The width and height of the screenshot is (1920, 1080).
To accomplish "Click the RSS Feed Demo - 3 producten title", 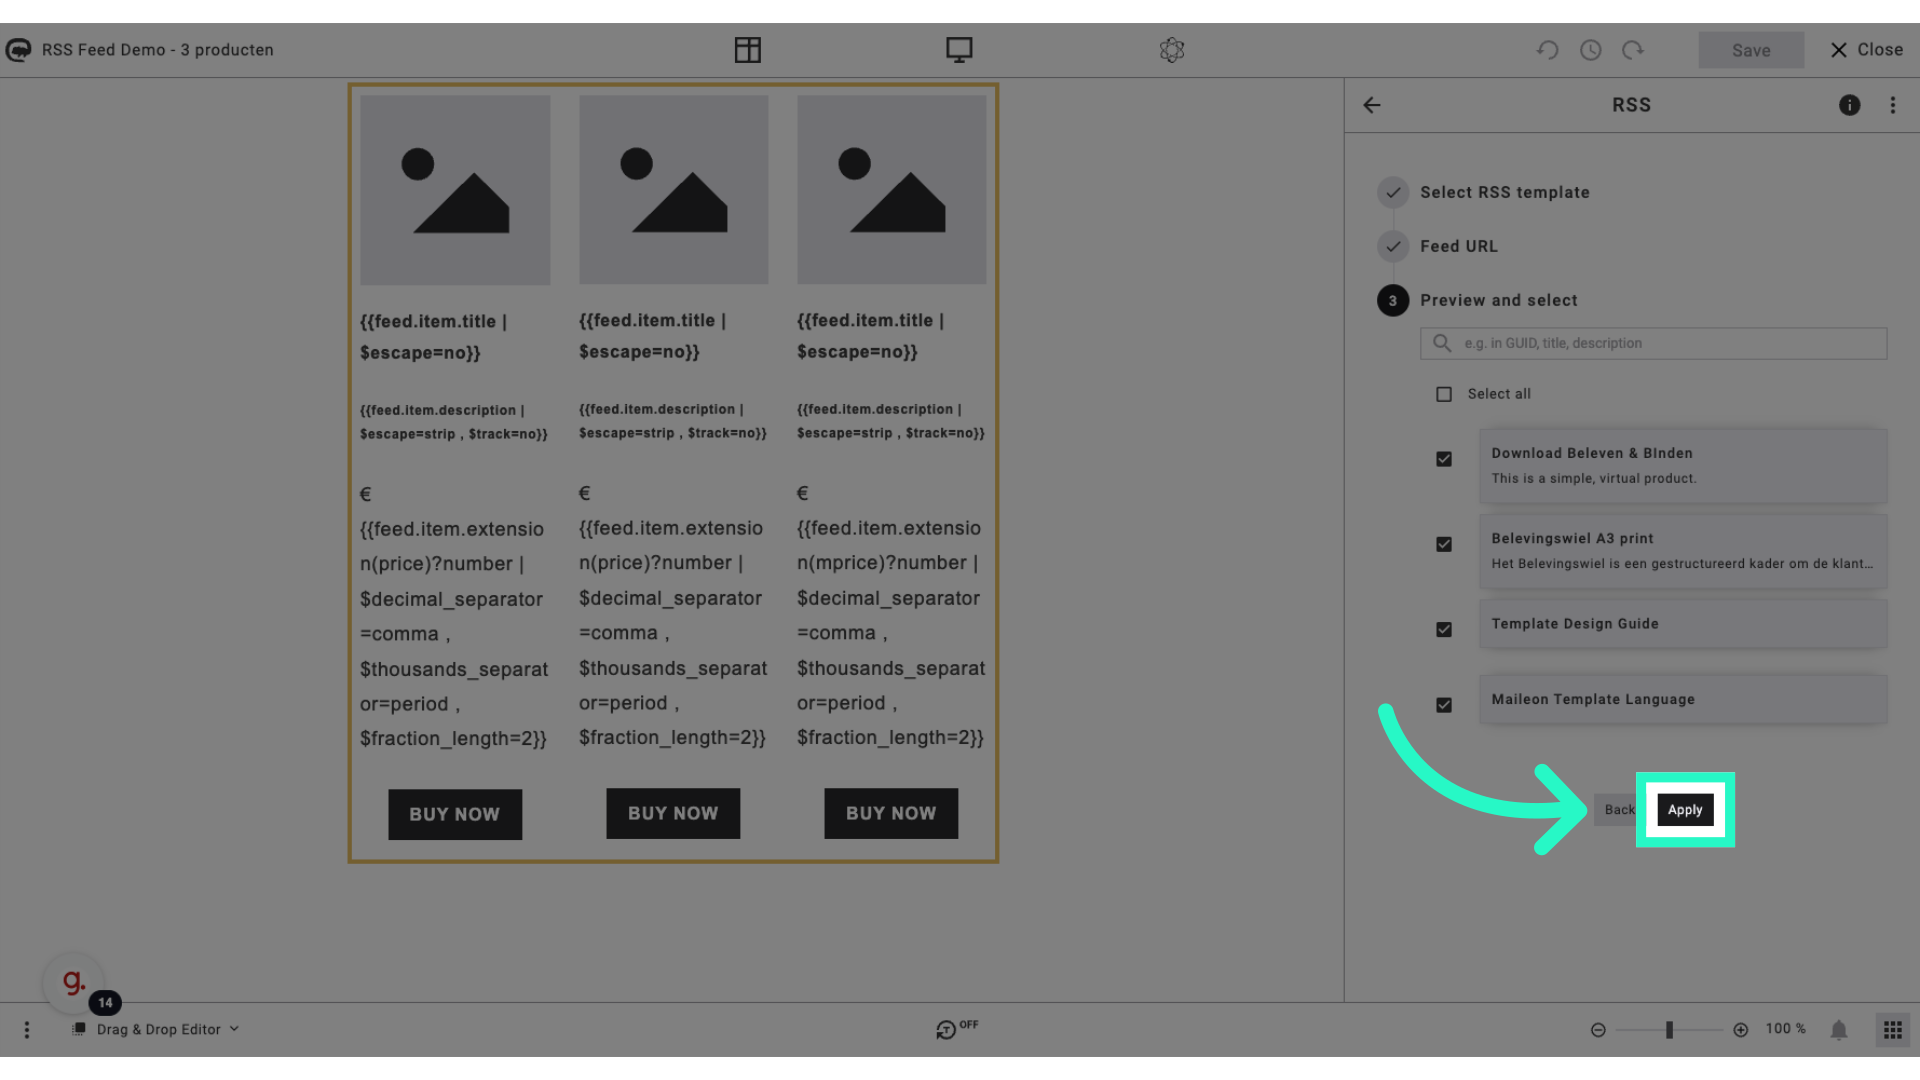I will [158, 50].
